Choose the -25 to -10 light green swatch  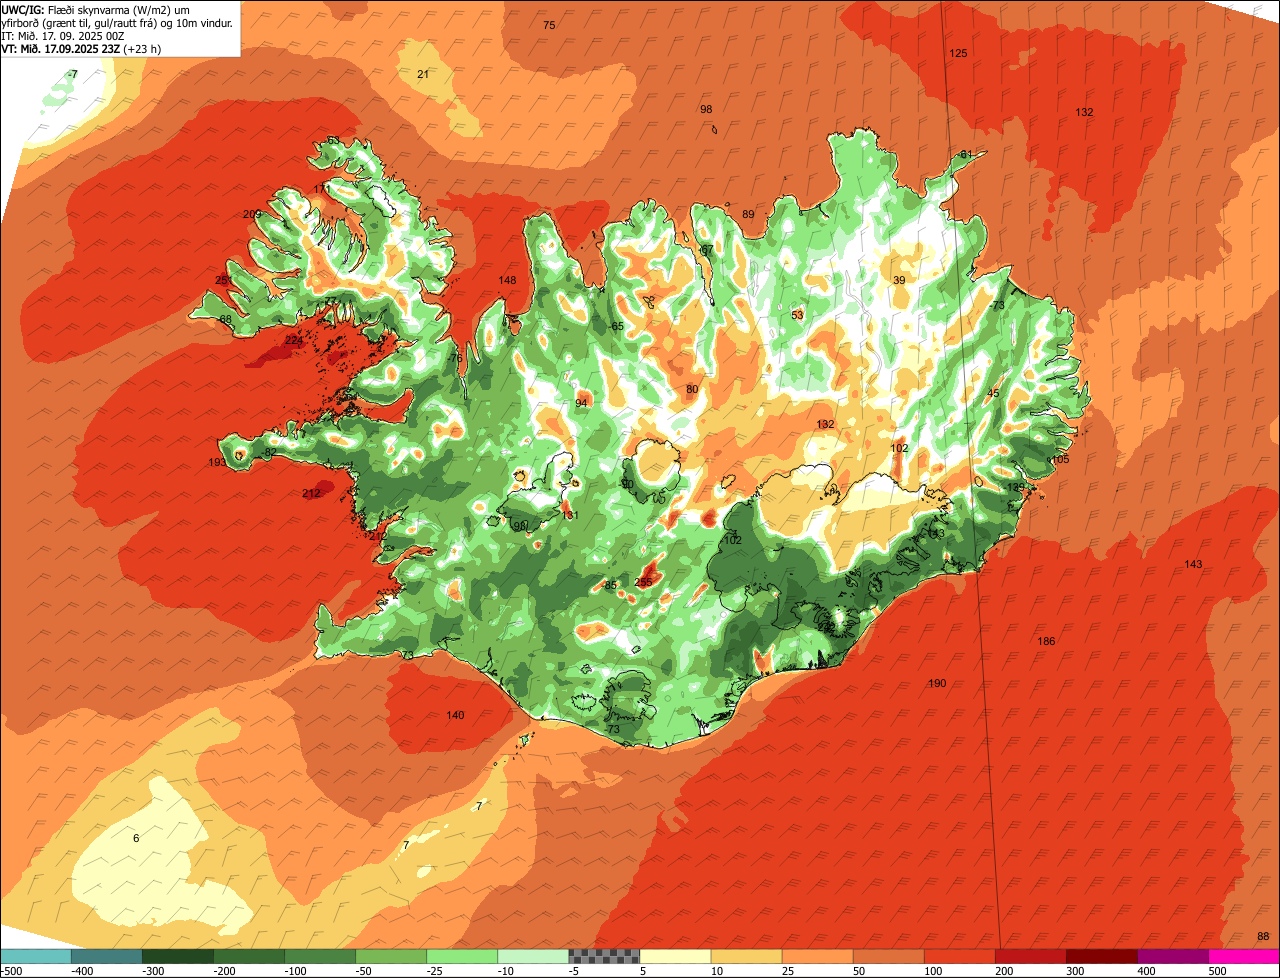point(461,956)
